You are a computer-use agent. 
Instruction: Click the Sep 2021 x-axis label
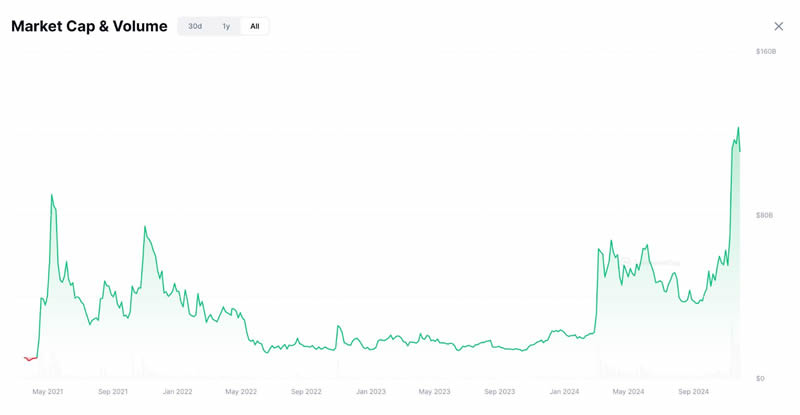[113, 392]
